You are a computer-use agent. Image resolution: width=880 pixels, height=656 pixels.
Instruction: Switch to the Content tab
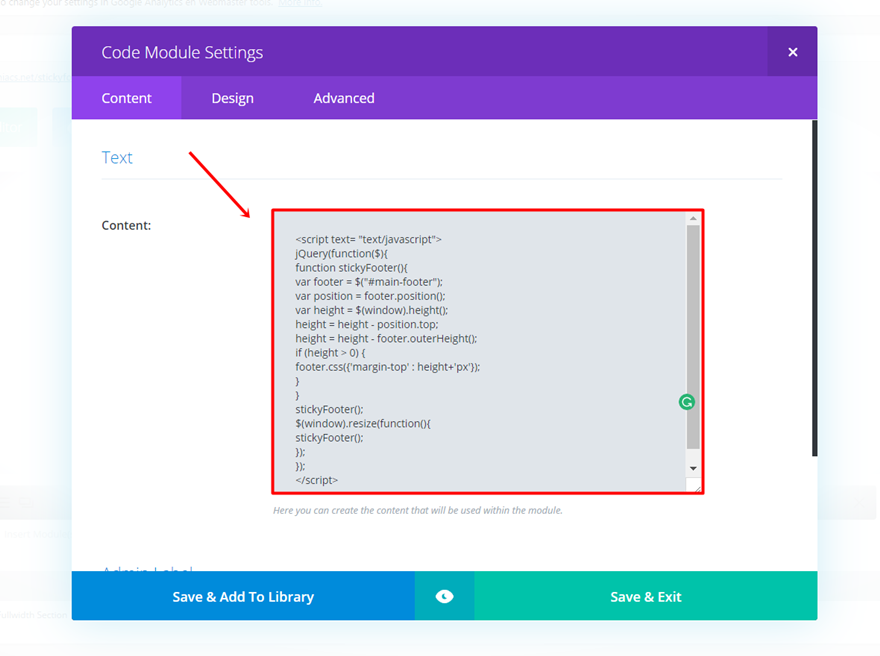[126, 98]
